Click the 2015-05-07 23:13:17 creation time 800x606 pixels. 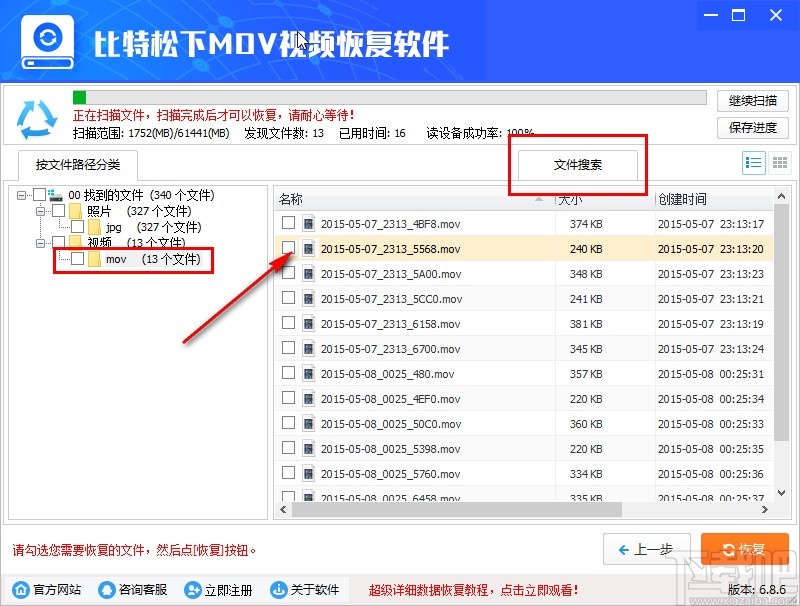point(711,224)
